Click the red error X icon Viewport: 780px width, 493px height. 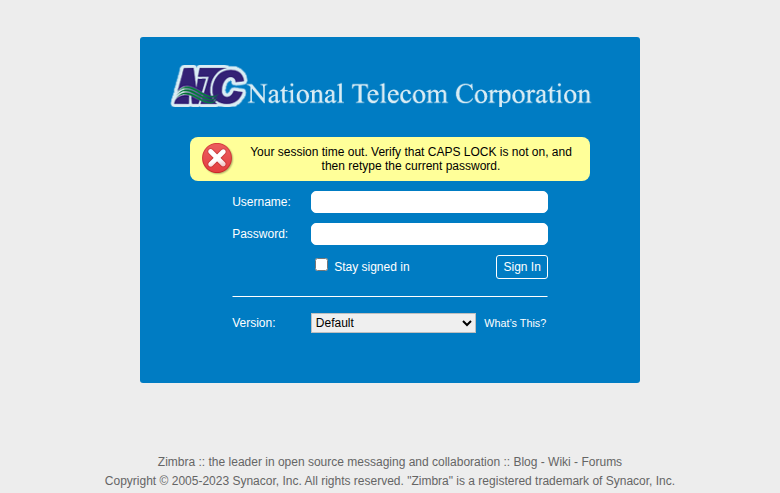pos(217,158)
